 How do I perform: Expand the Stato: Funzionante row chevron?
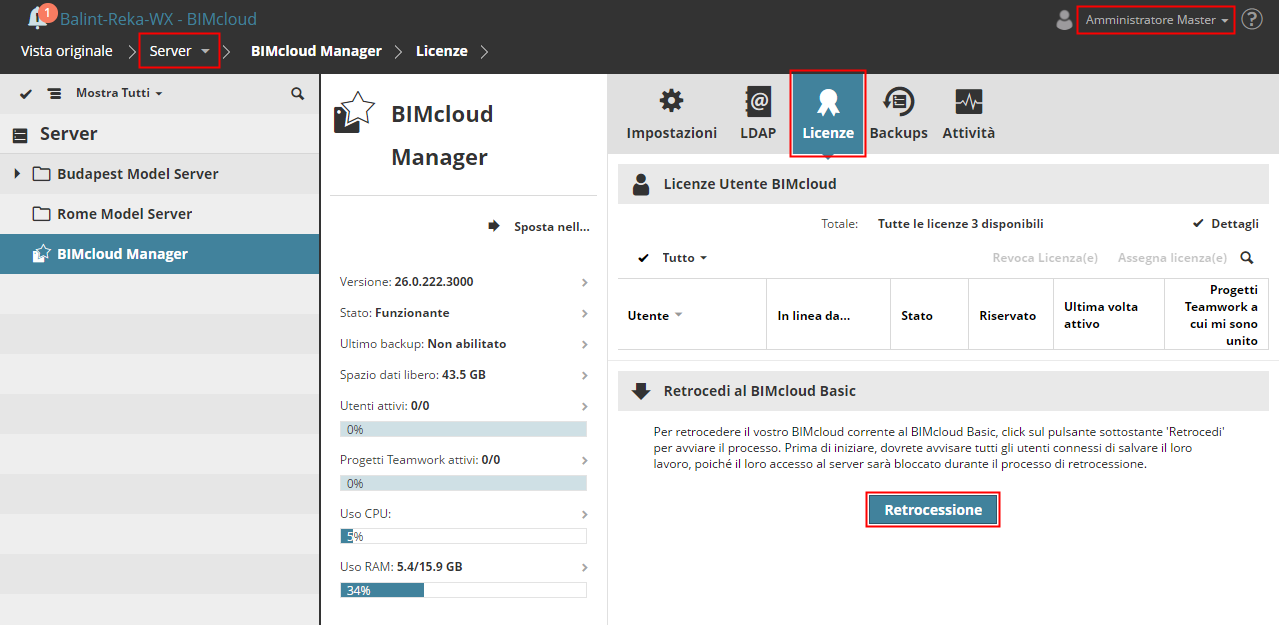point(584,314)
